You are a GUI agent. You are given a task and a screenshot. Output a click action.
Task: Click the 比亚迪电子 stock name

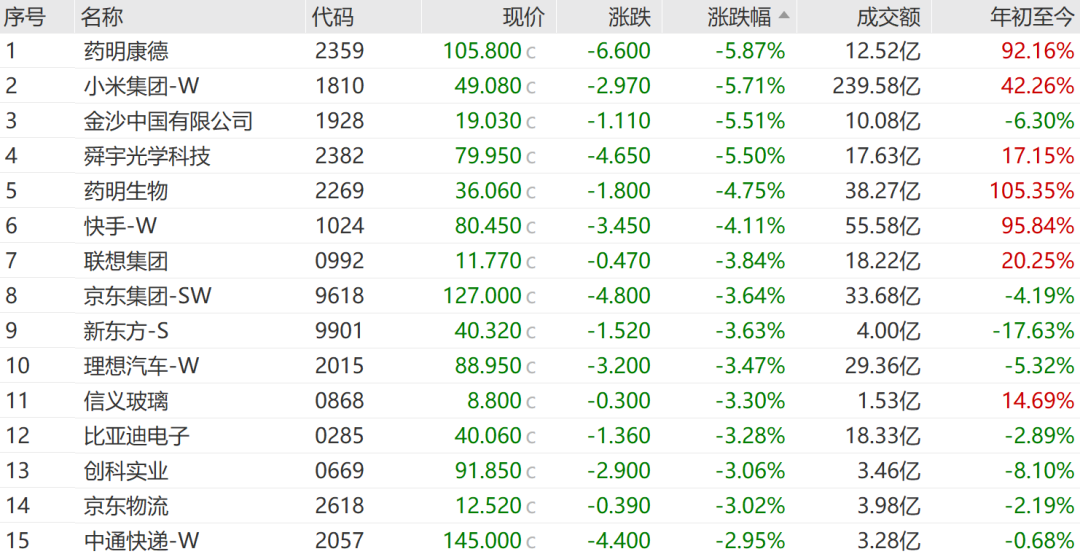coord(137,436)
